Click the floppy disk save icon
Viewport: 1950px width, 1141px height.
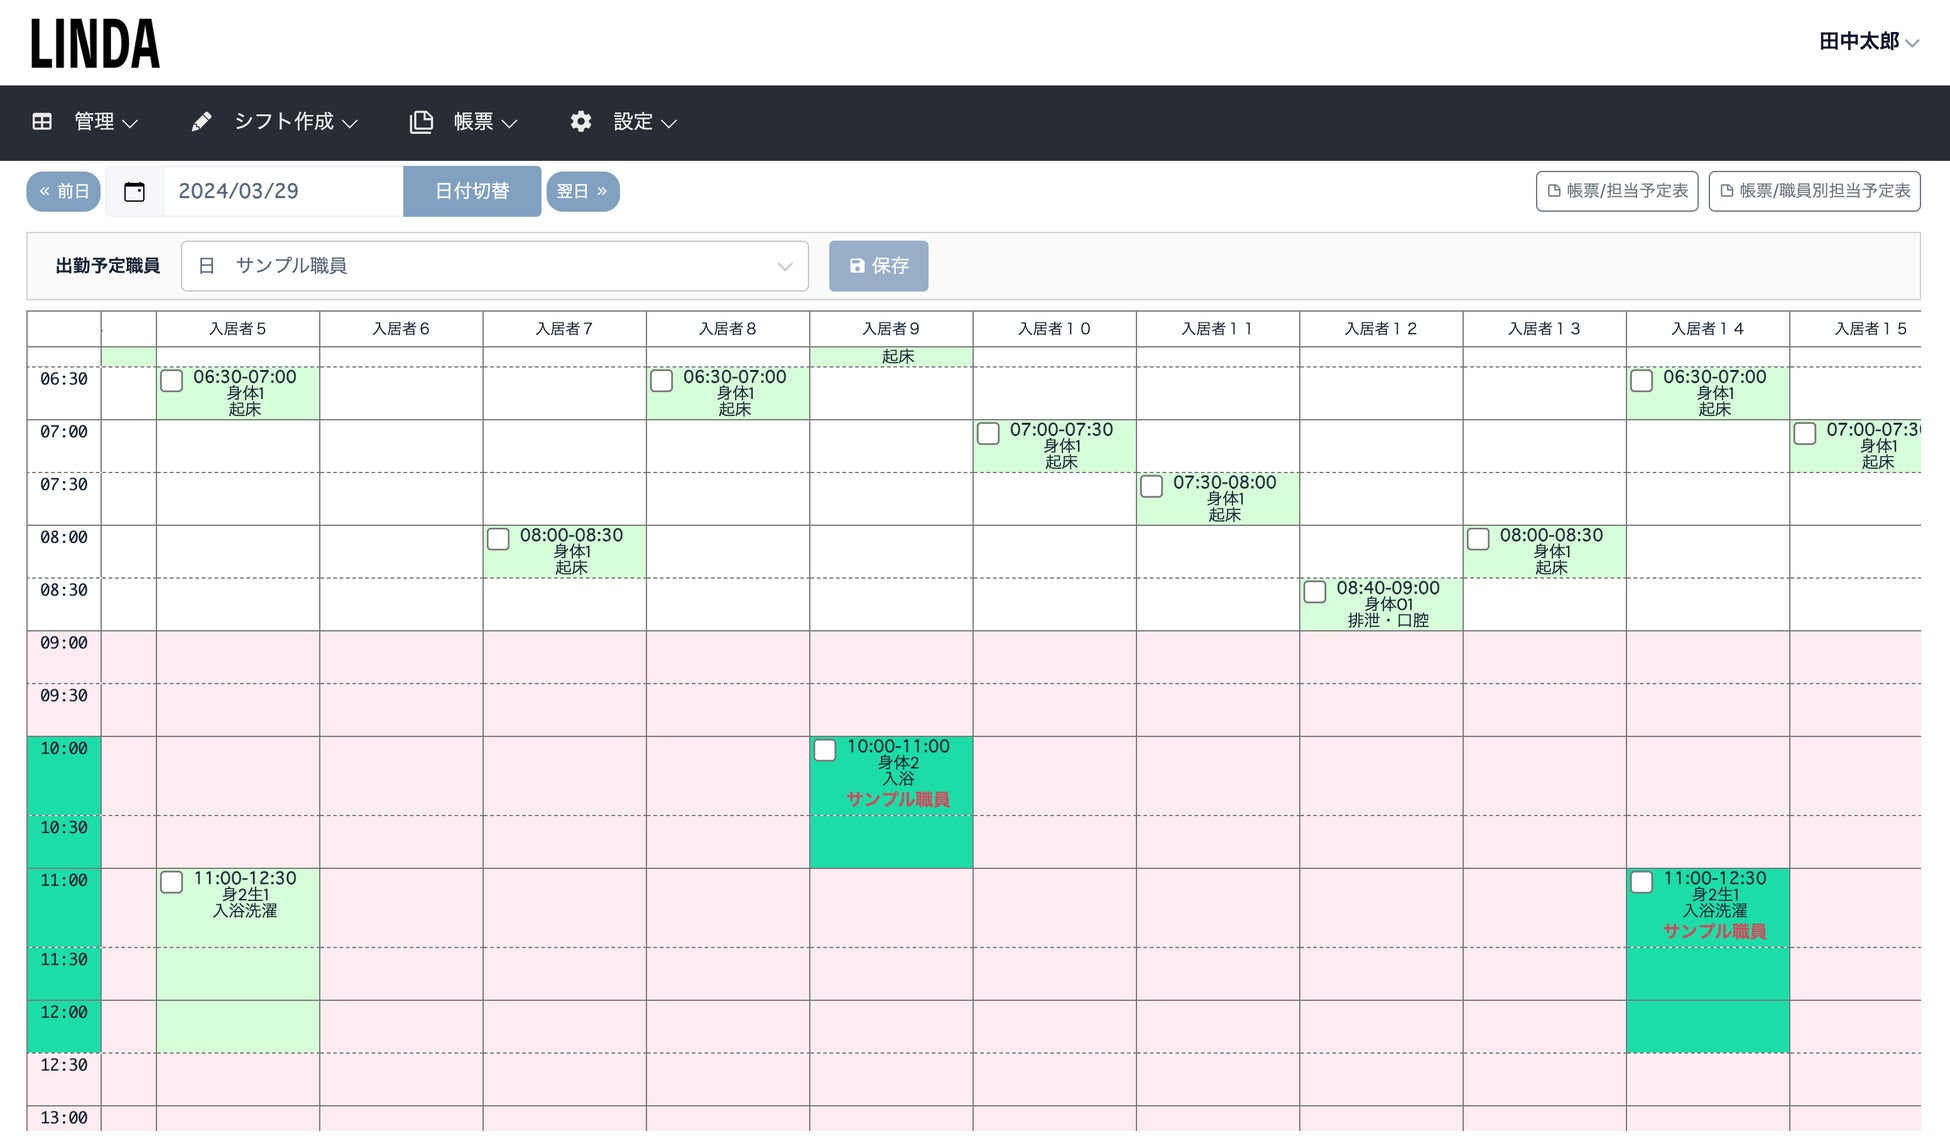click(857, 266)
